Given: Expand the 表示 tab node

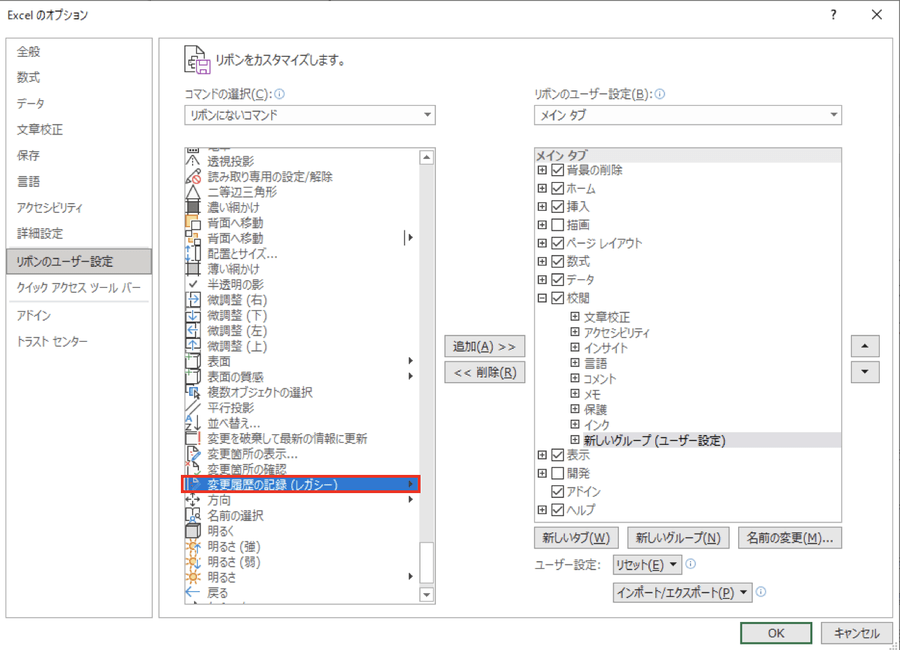Looking at the screenshot, I should click(x=542, y=455).
